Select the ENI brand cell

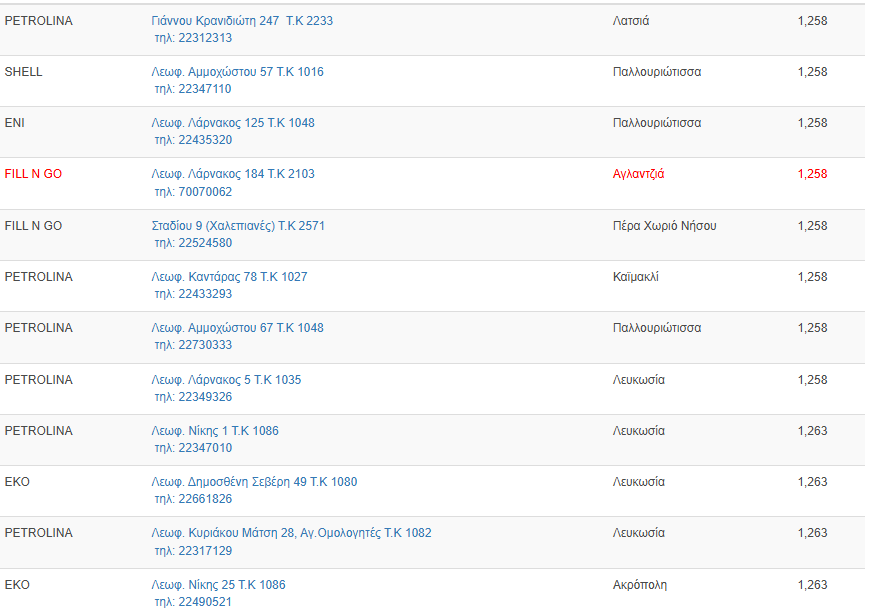tap(15, 123)
